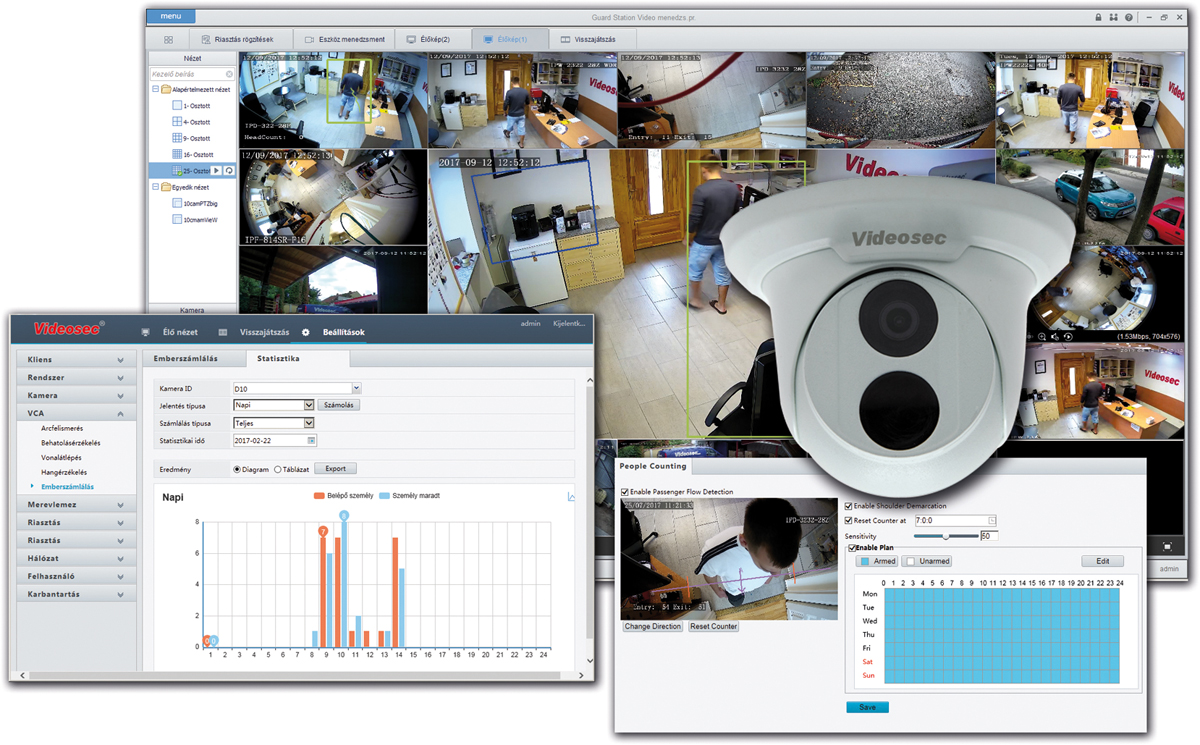Click the monitor icon beside Élő nézet
Viewport: 1200px width, 745px height.
pyautogui.click(x=146, y=332)
